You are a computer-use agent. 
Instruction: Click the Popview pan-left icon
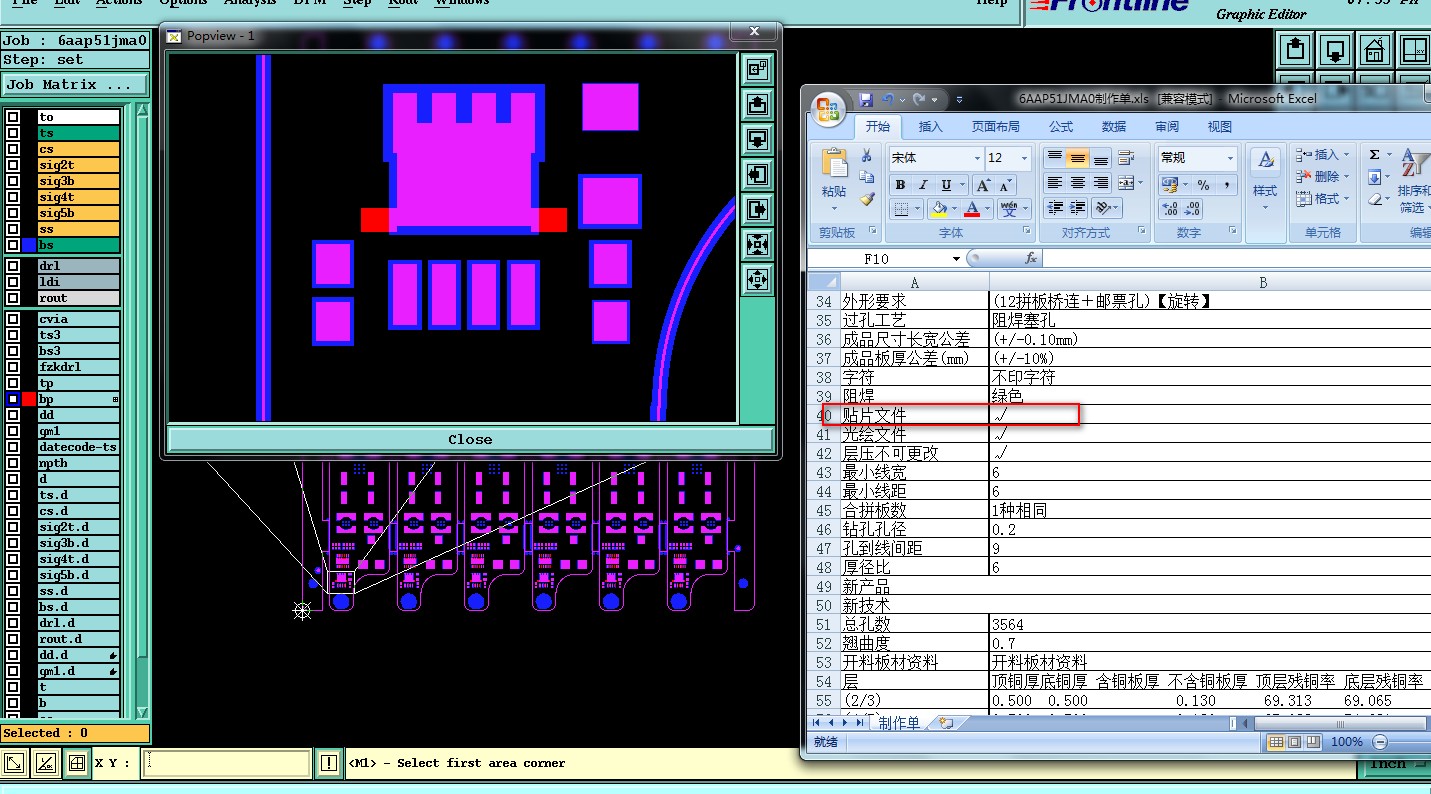[x=757, y=175]
